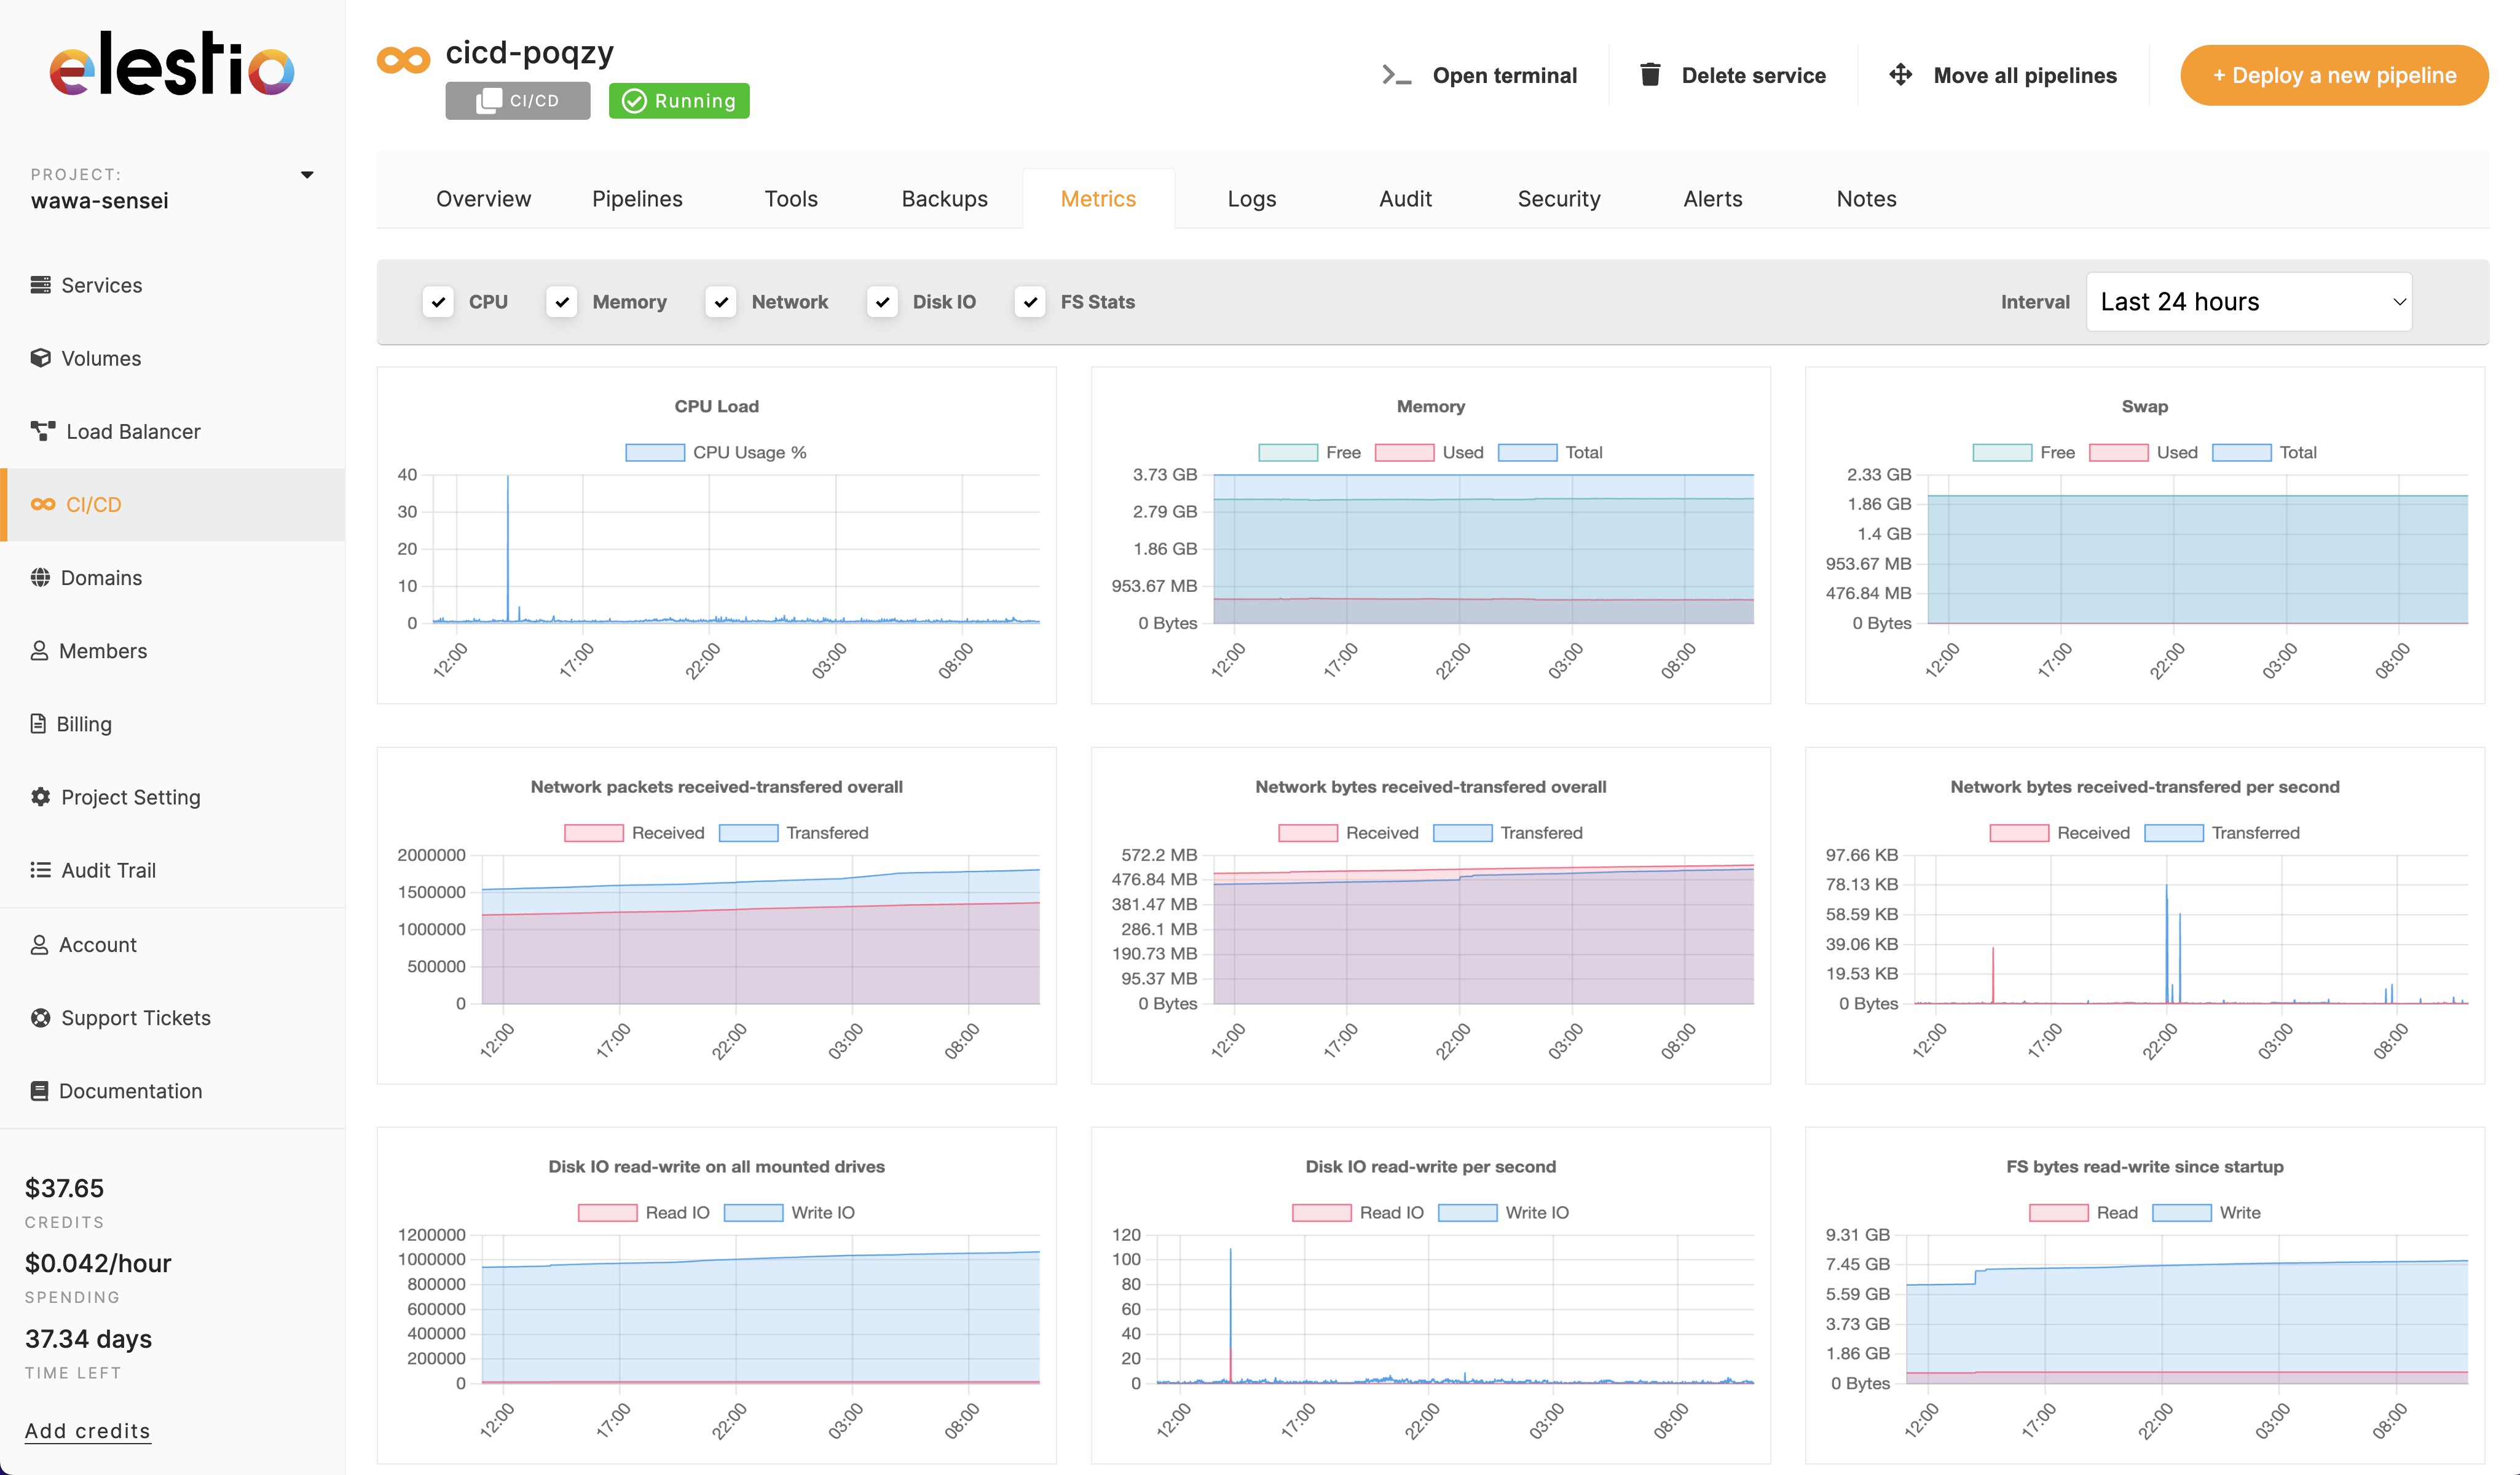Open the Add credits link

pos(87,1430)
